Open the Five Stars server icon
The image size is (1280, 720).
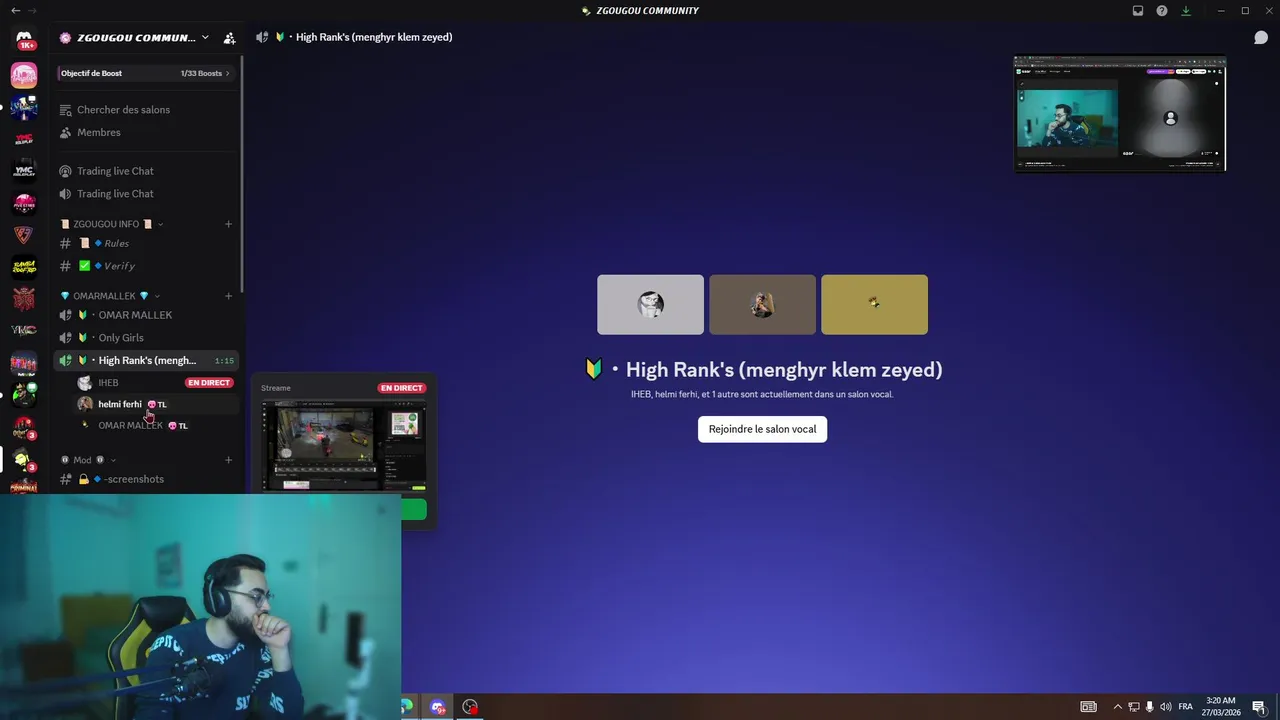click(x=24, y=203)
